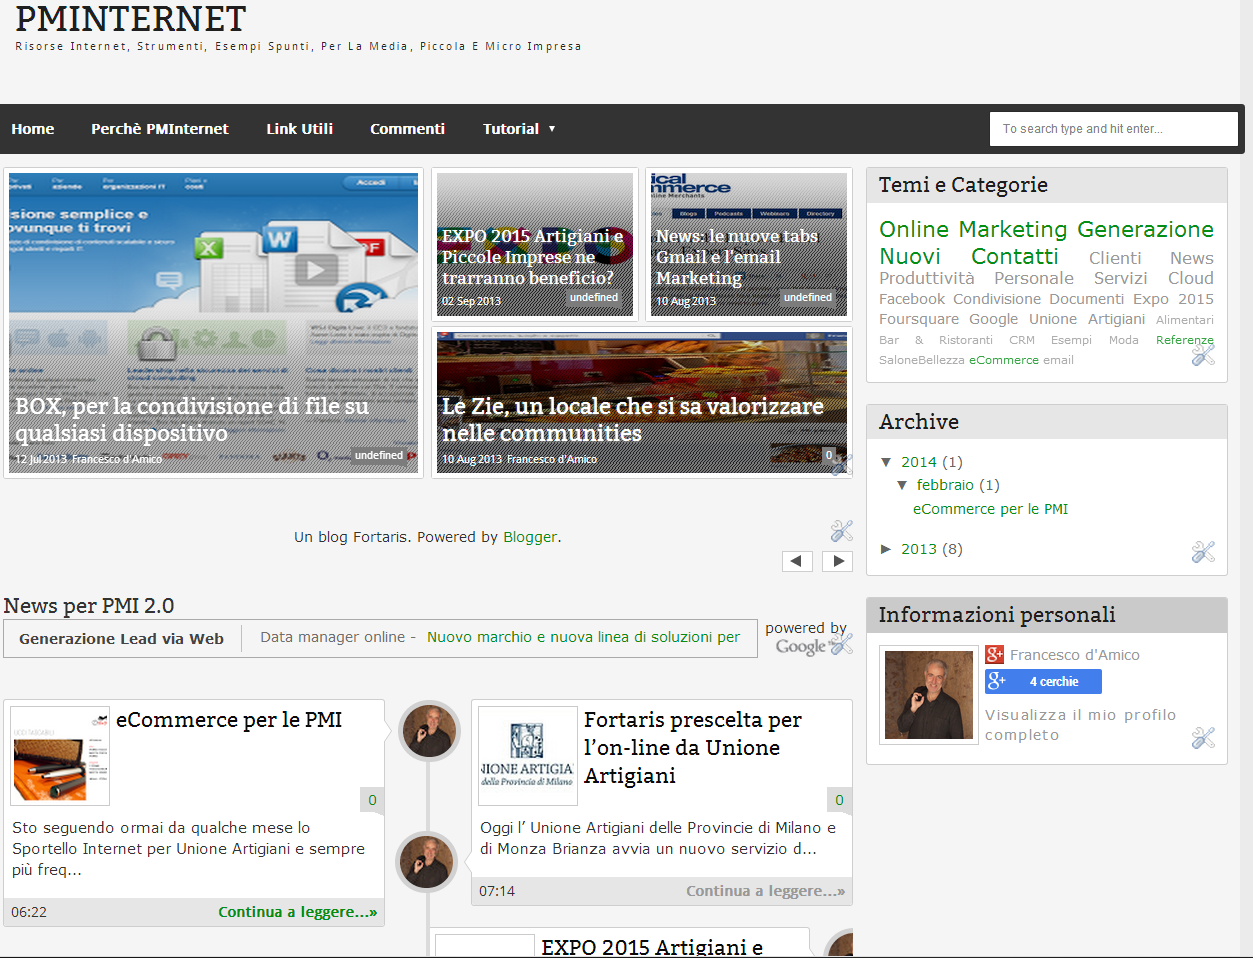Click the wrench icon on the Le Zie slide
1253x958 pixels.
coord(840,465)
